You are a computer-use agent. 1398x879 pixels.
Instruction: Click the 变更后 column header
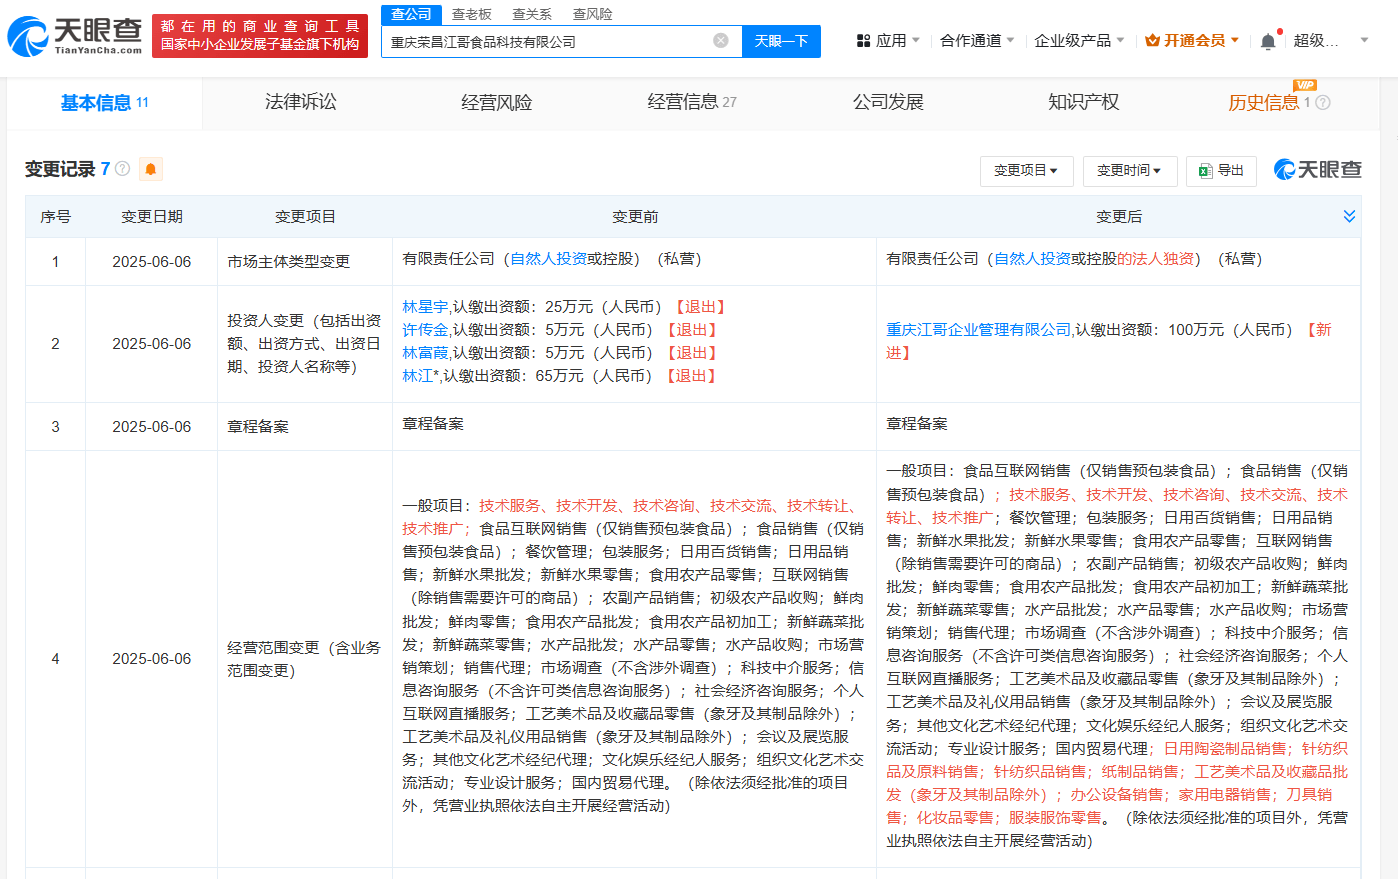click(1119, 217)
